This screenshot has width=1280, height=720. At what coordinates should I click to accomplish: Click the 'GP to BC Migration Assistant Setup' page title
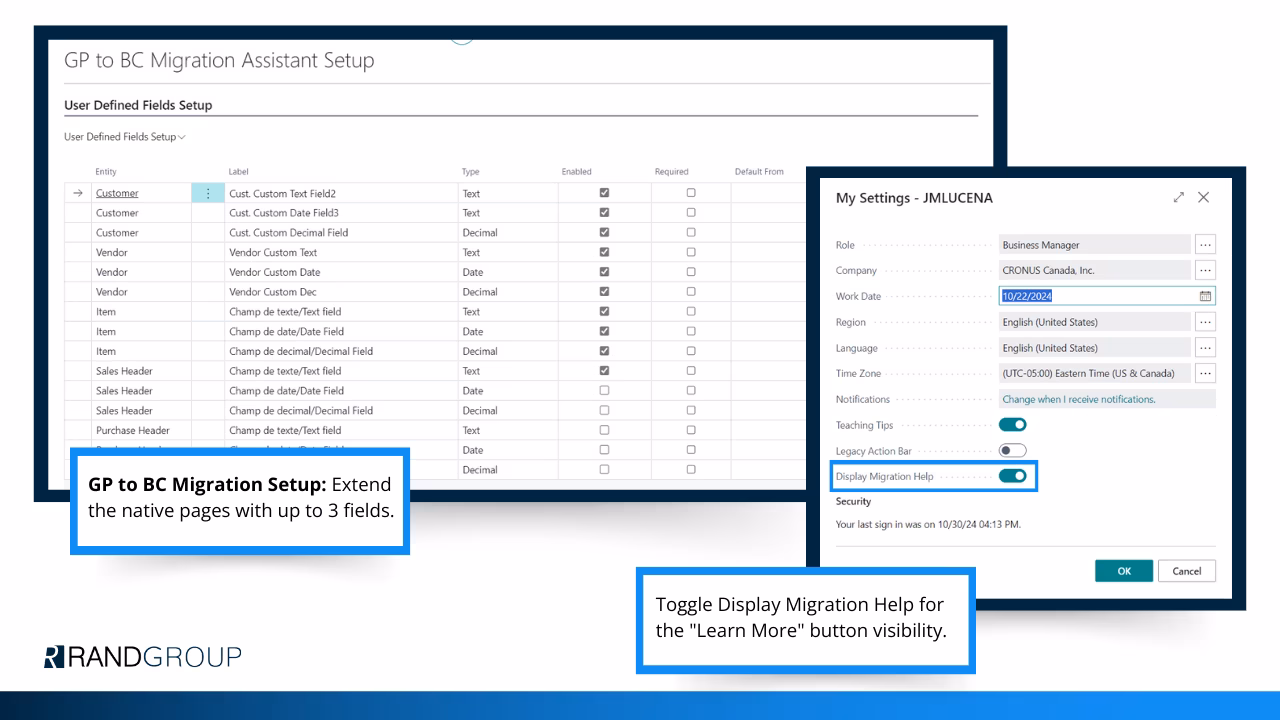[x=219, y=60]
